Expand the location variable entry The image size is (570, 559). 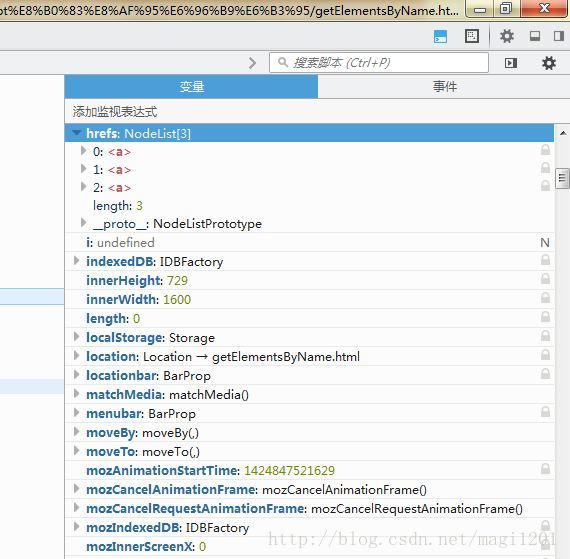click(76, 355)
